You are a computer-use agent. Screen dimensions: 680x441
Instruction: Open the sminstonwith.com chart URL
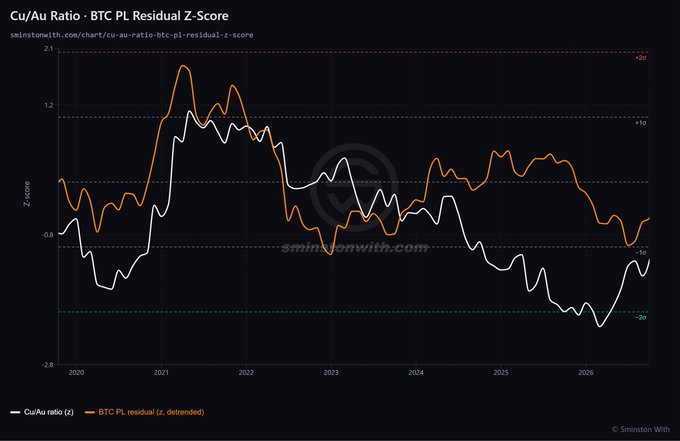click(132, 35)
